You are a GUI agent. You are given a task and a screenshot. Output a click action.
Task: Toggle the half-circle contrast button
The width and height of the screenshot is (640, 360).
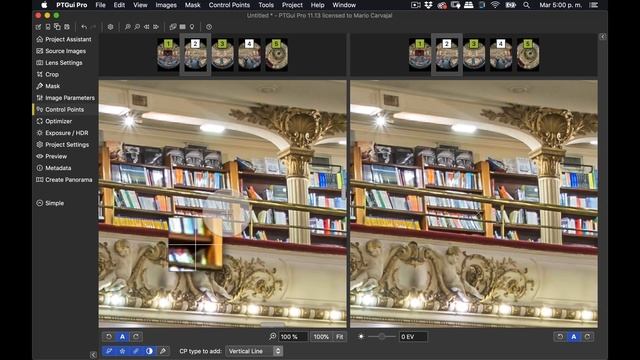(x=149, y=351)
